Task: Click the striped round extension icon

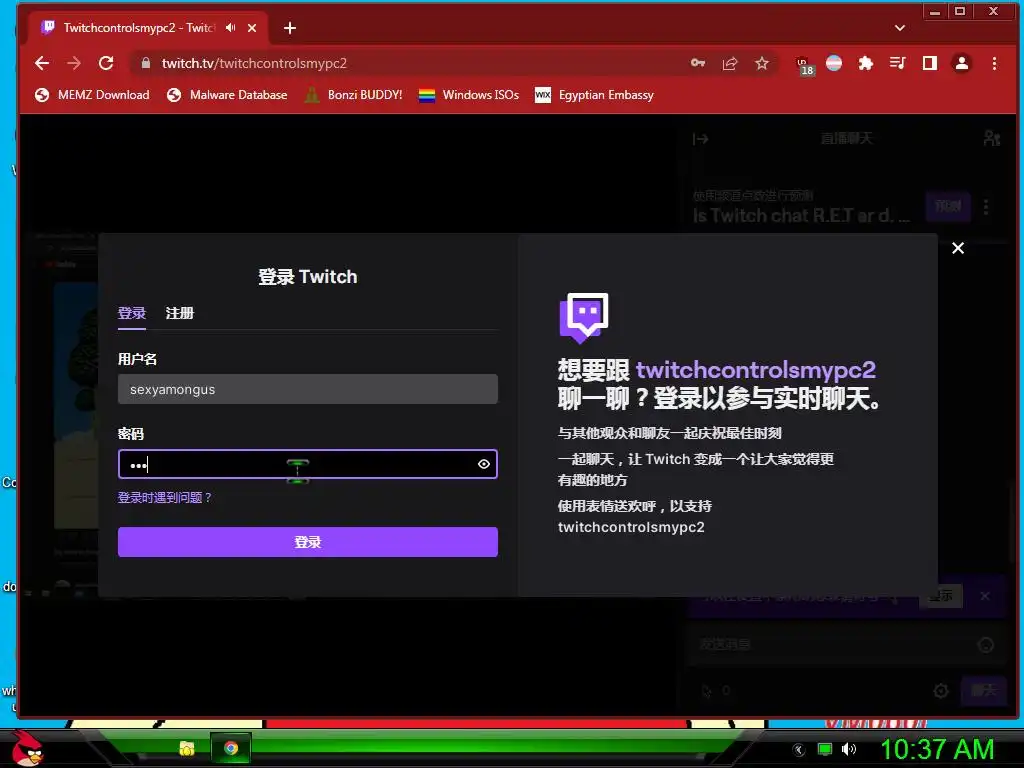Action: click(x=834, y=63)
